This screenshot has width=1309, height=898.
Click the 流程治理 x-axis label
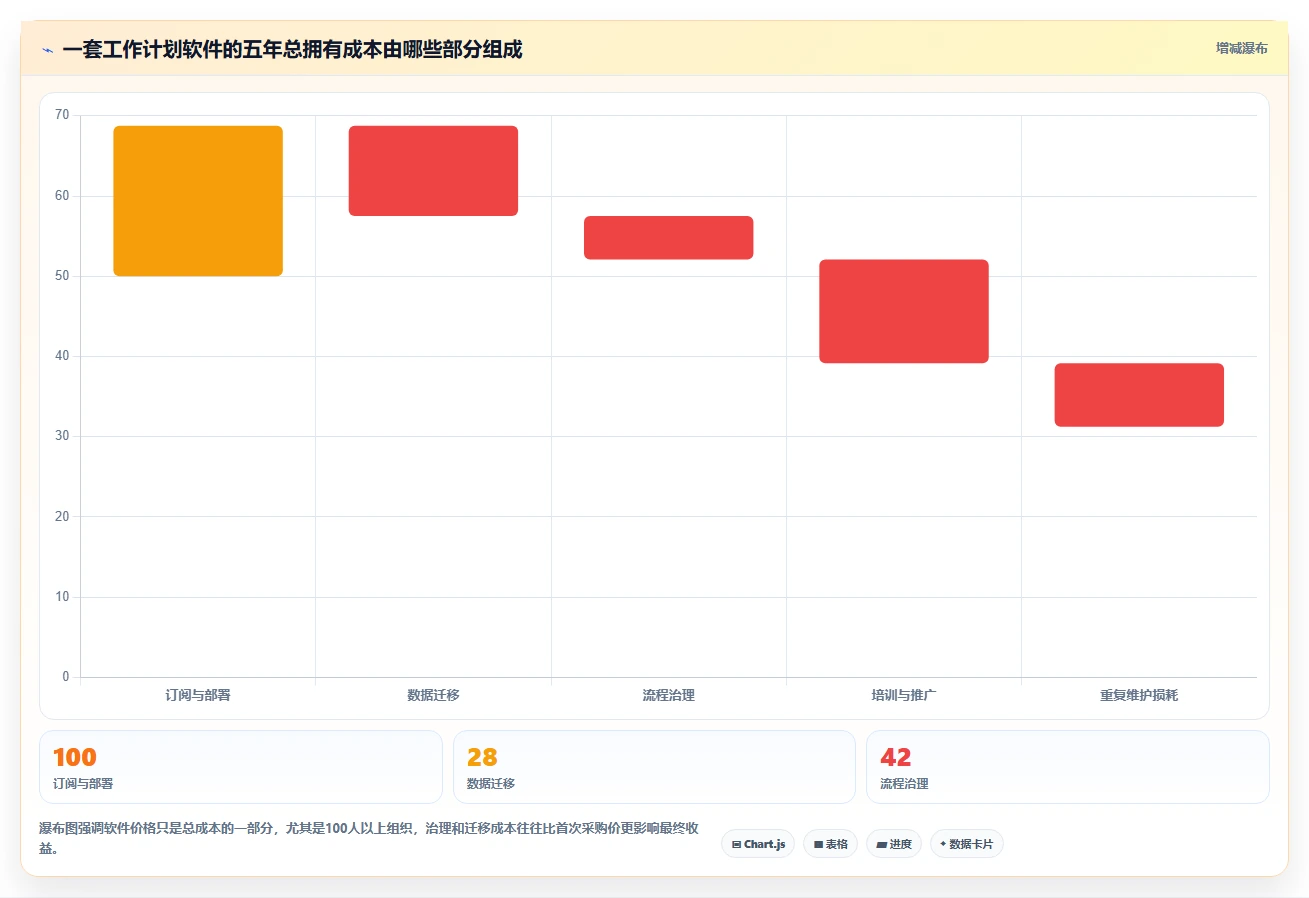point(668,695)
